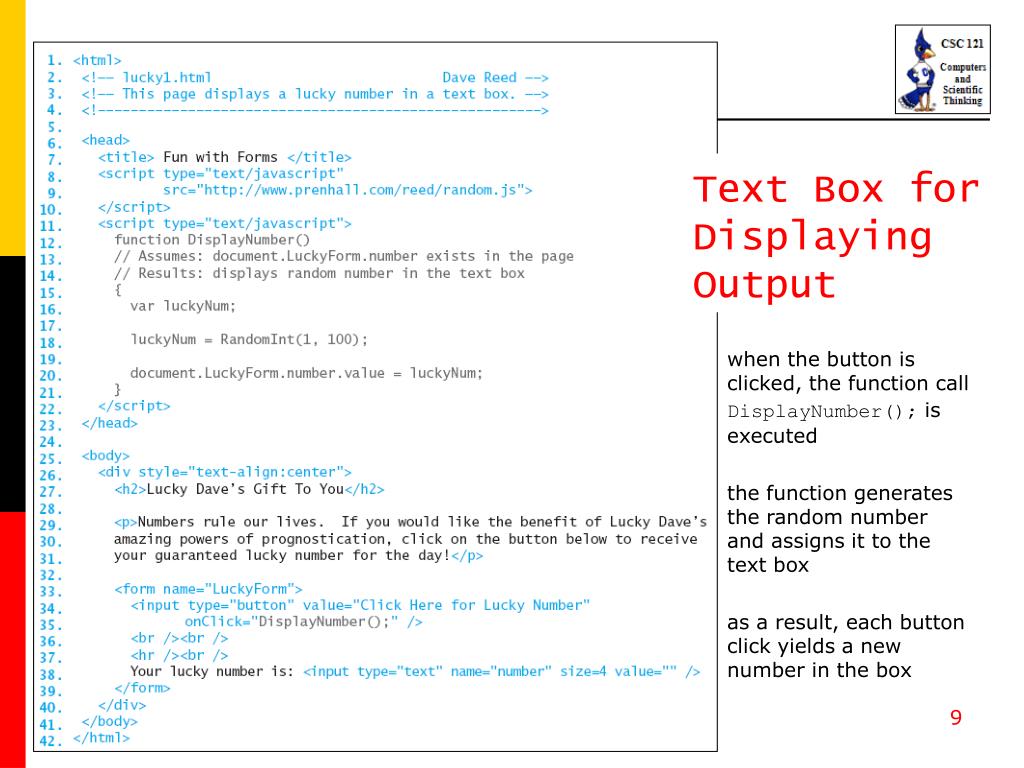Click "number in the box" in the last note
The height and width of the screenshot is (768, 1024).
820,671
